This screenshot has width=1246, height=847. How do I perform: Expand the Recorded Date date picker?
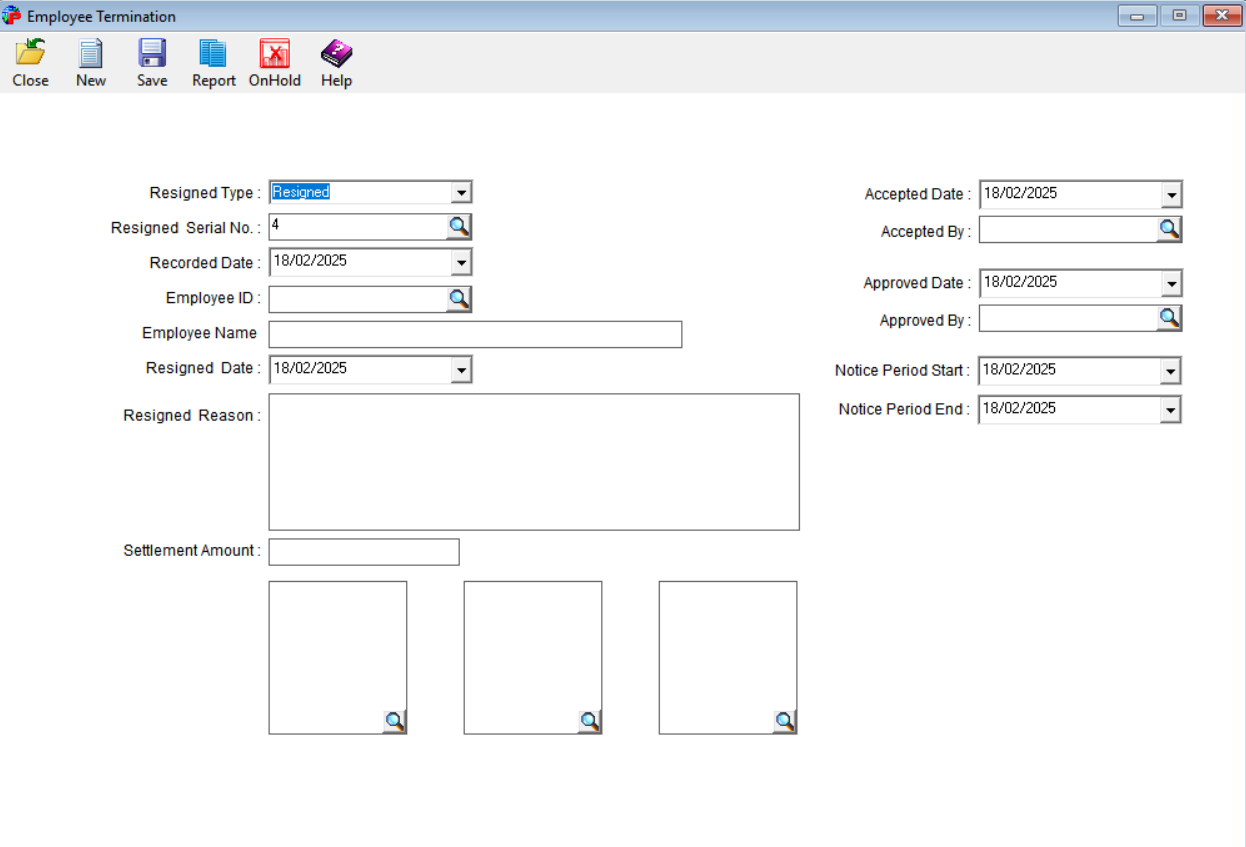[x=462, y=261]
